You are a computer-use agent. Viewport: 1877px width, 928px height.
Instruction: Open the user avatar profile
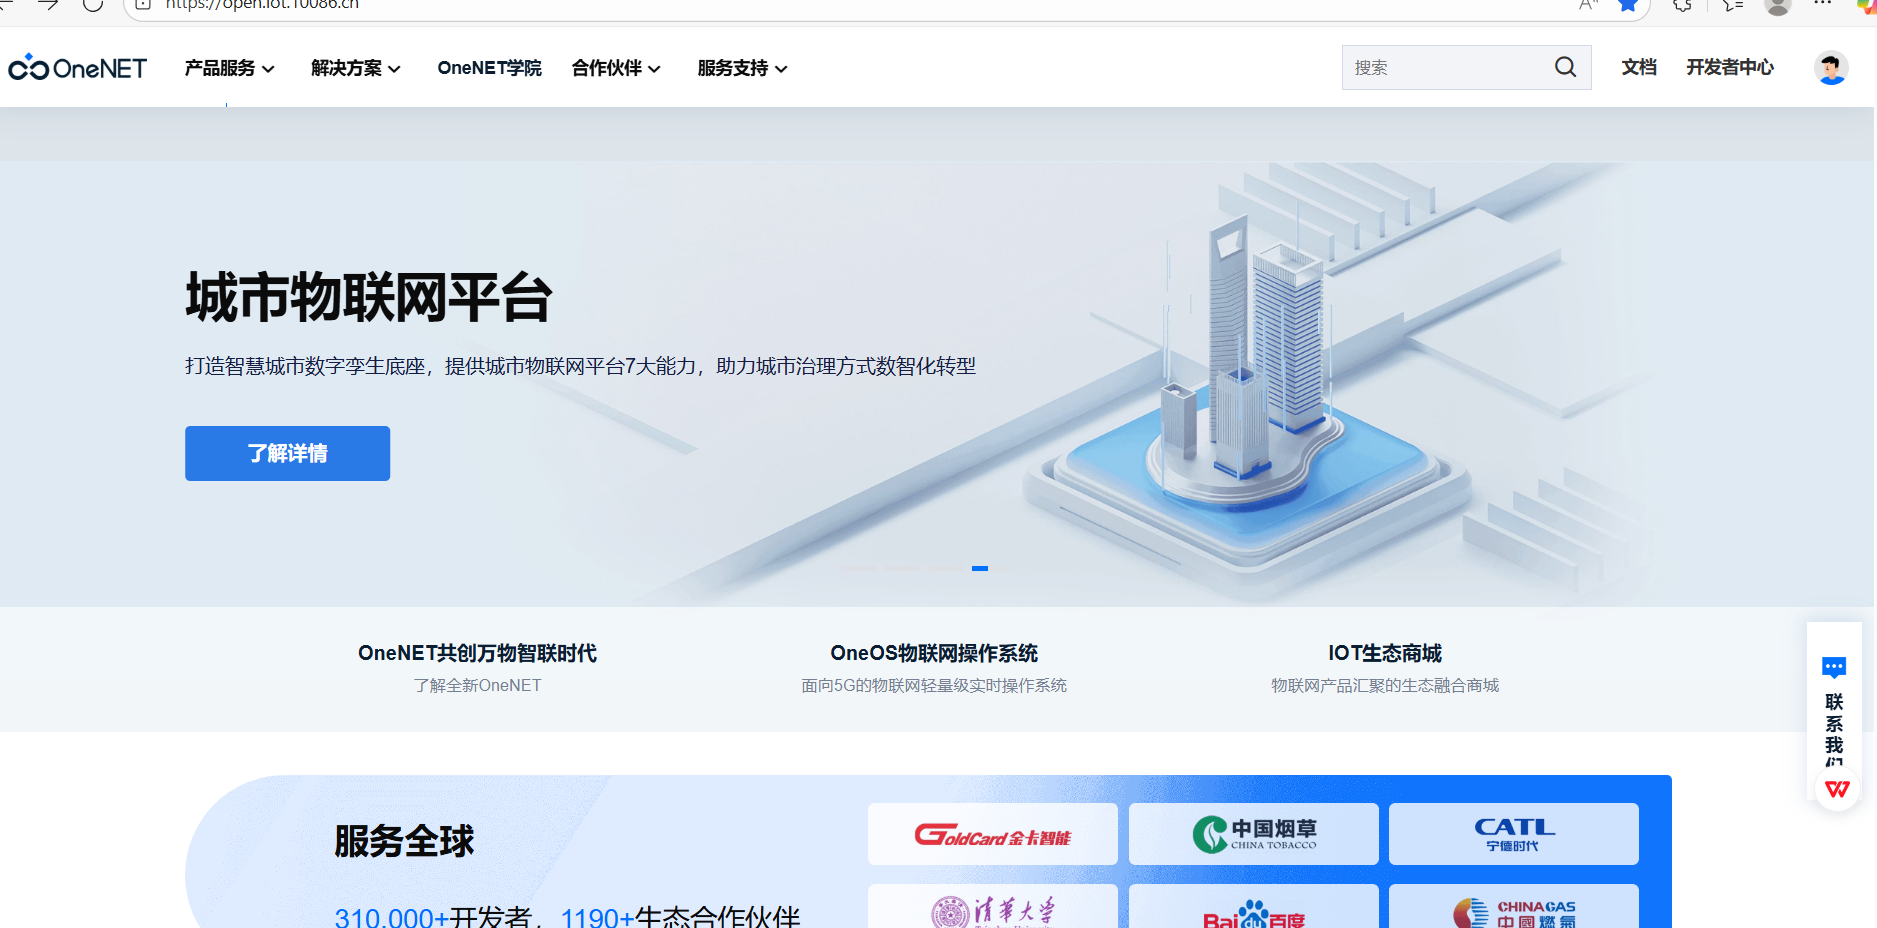[x=1831, y=68]
